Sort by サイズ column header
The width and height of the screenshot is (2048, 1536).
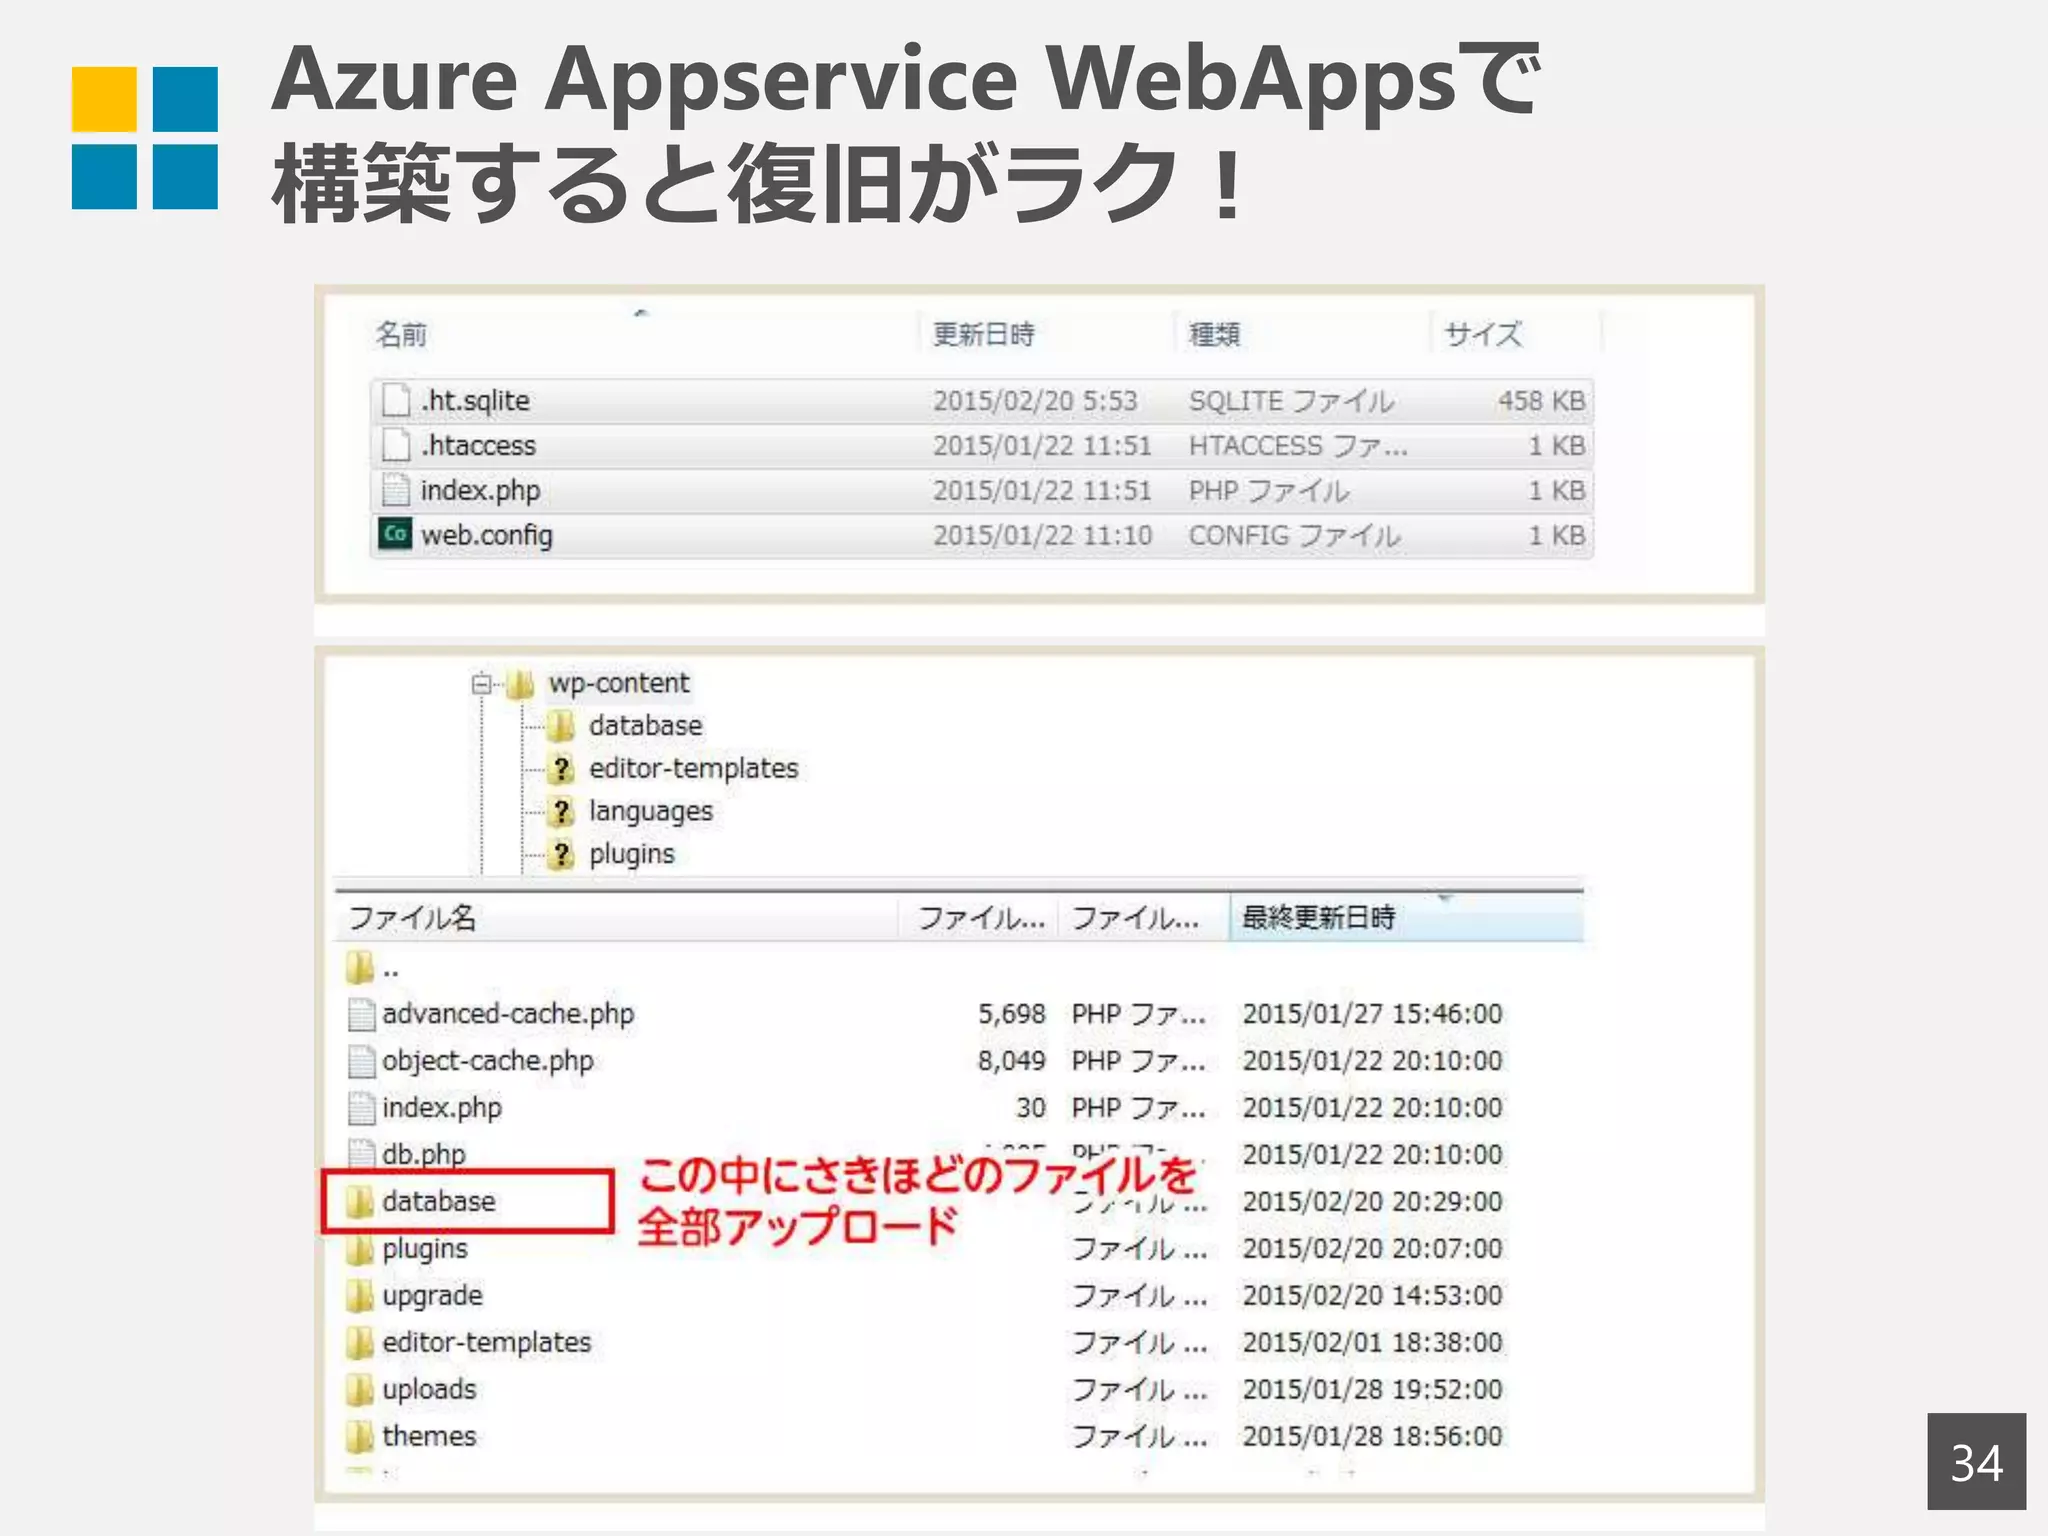(1483, 334)
